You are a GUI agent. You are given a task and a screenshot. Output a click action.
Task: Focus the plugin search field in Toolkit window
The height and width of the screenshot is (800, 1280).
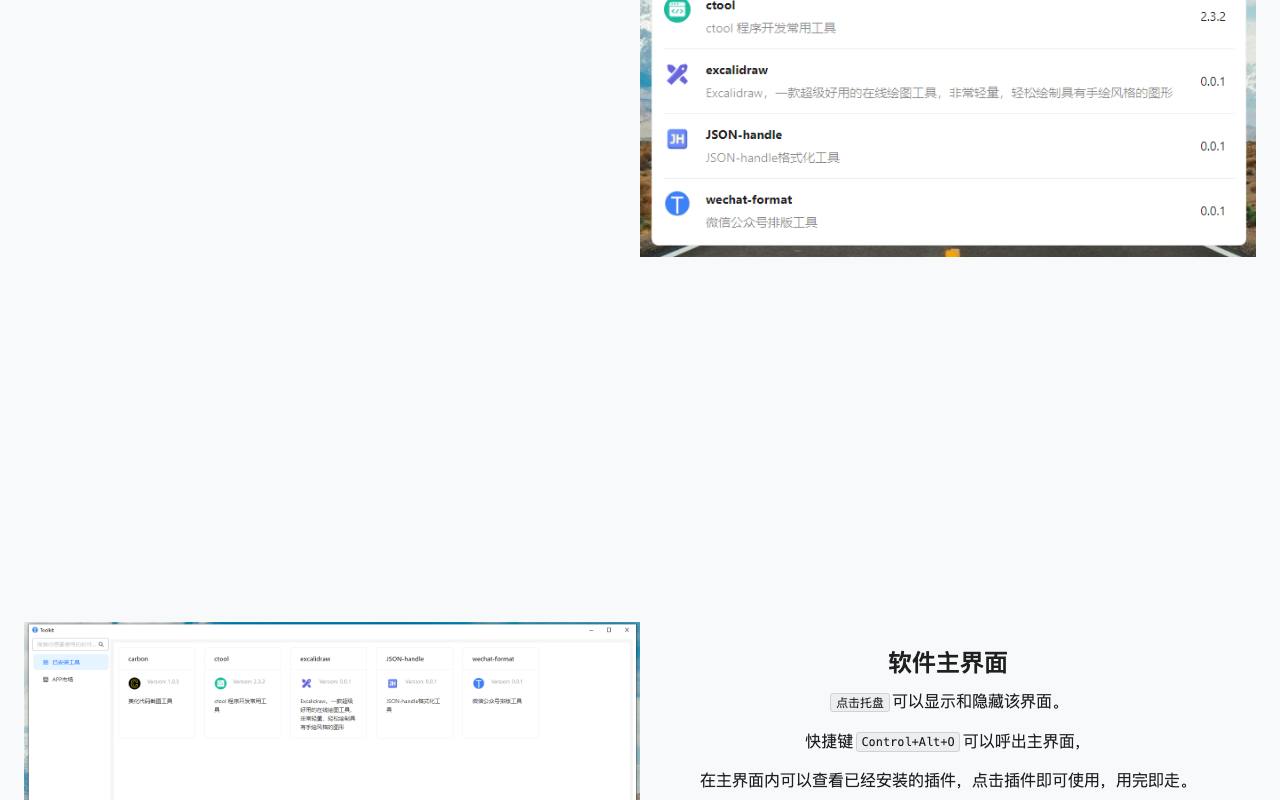pos(70,645)
